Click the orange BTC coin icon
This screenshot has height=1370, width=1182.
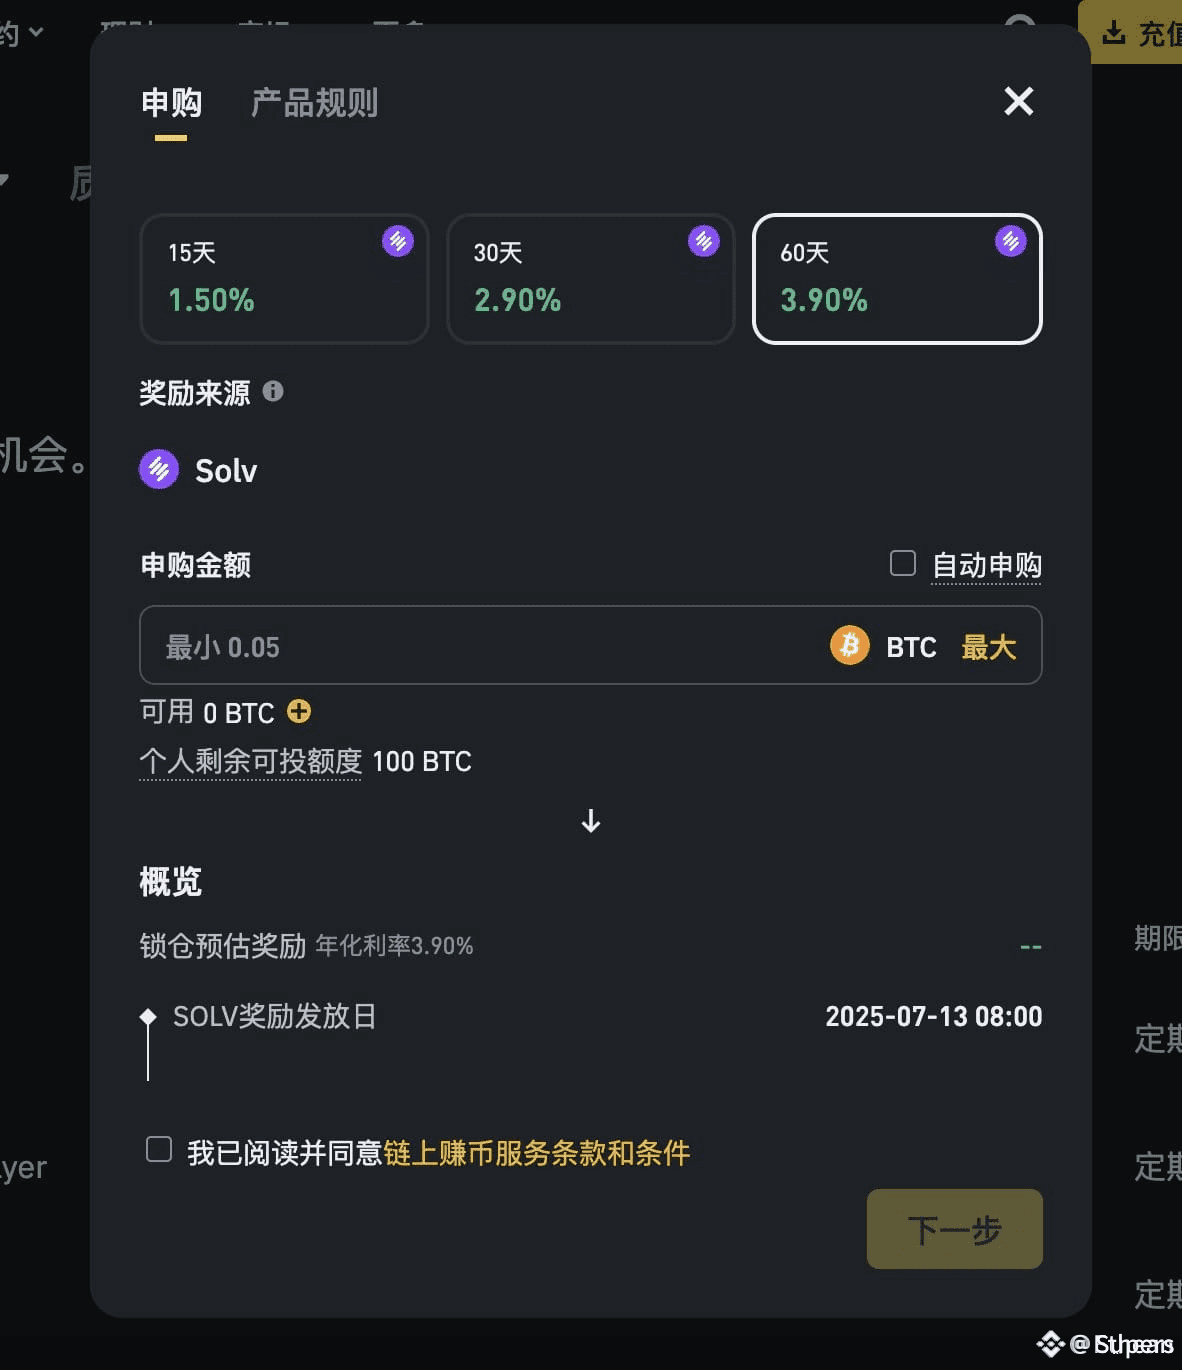pyautogui.click(x=850, y=646)
